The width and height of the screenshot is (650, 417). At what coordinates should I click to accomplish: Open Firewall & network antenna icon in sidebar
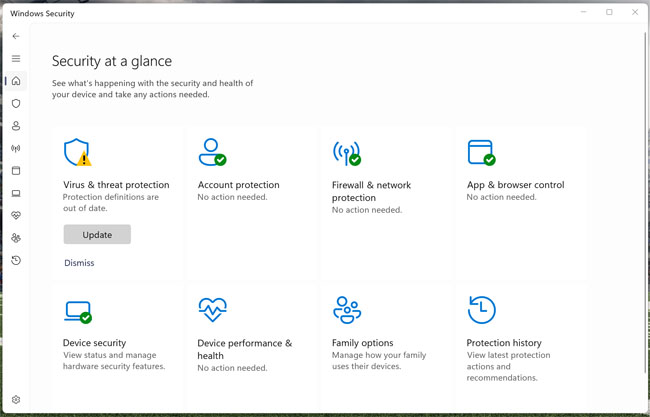(x=16, y=148)
